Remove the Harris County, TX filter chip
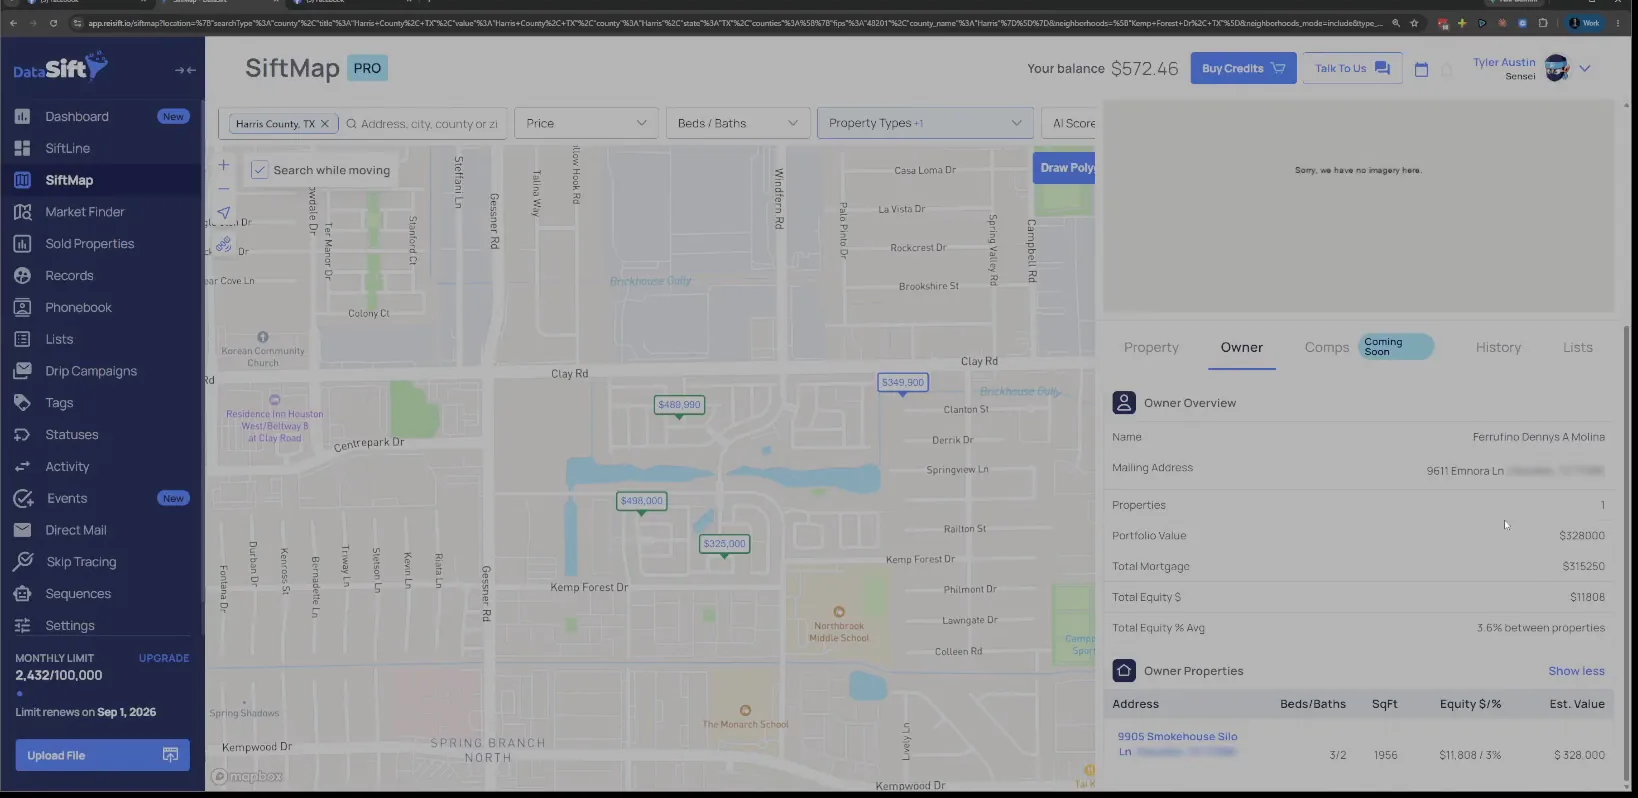Viewport: 1638px width, 798px height. tap(324, 124)
